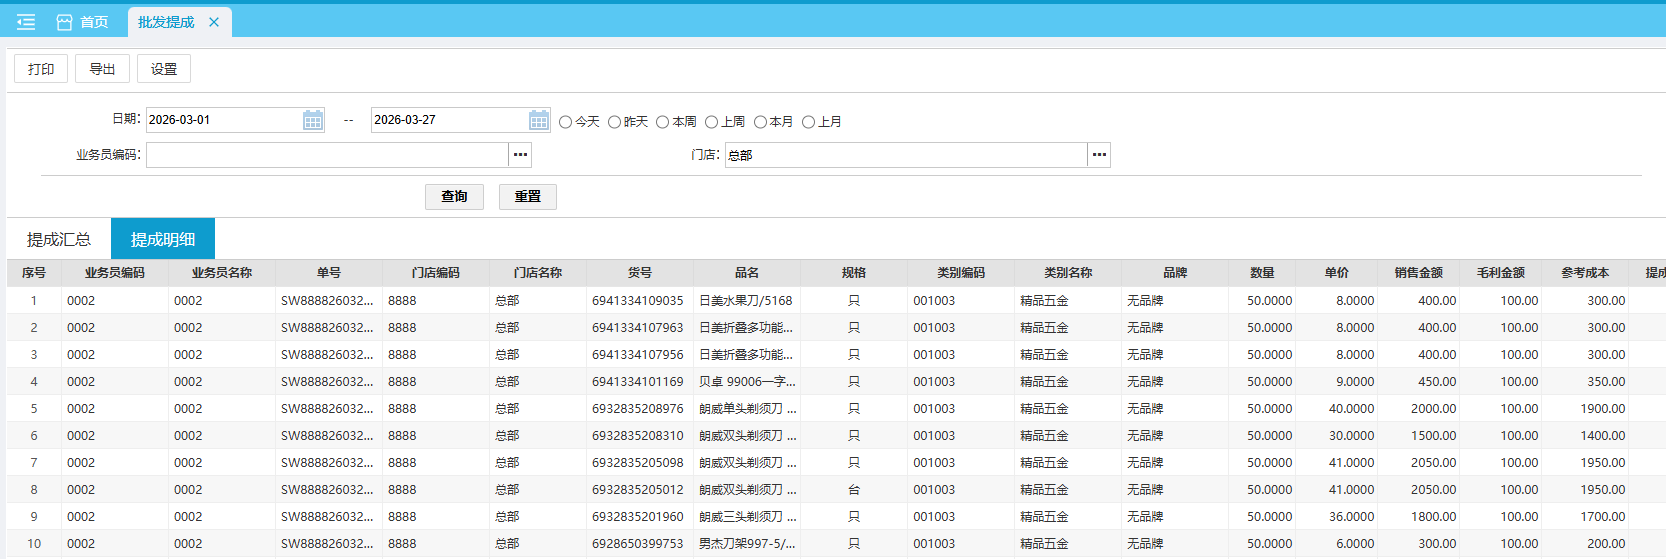Open end date calendar picker
Image resolution: width=1666 pixels, height=559 pixels.
pos(539,120)
